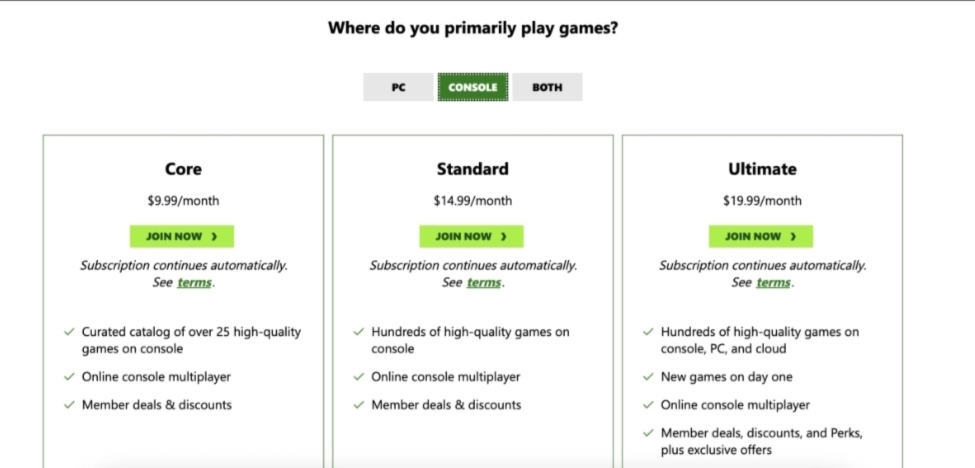Click the checkmark beside Standard's hundreds of games feature
Screen dimensions: 975x468
[359, 332]
